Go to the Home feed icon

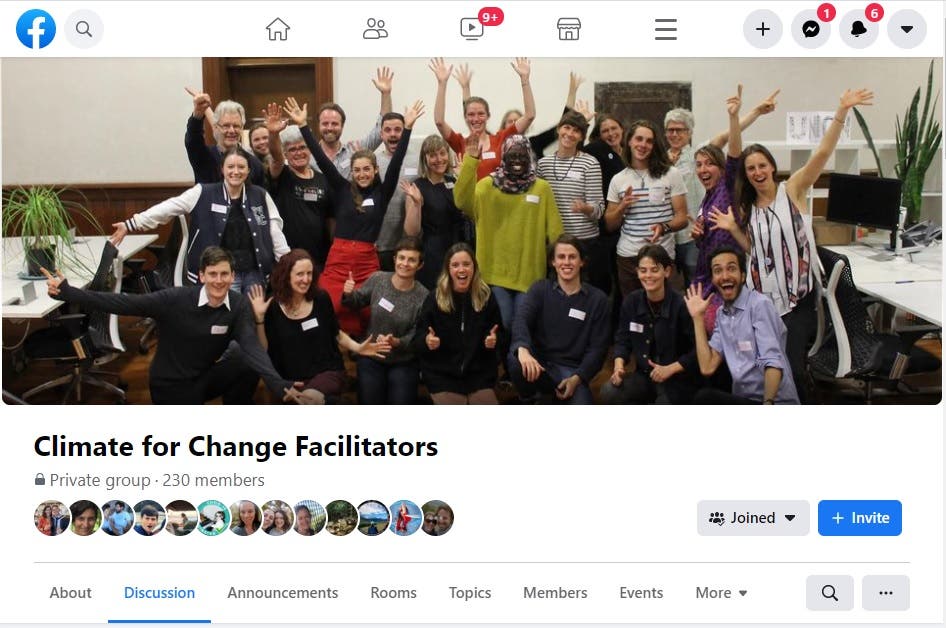278,29
